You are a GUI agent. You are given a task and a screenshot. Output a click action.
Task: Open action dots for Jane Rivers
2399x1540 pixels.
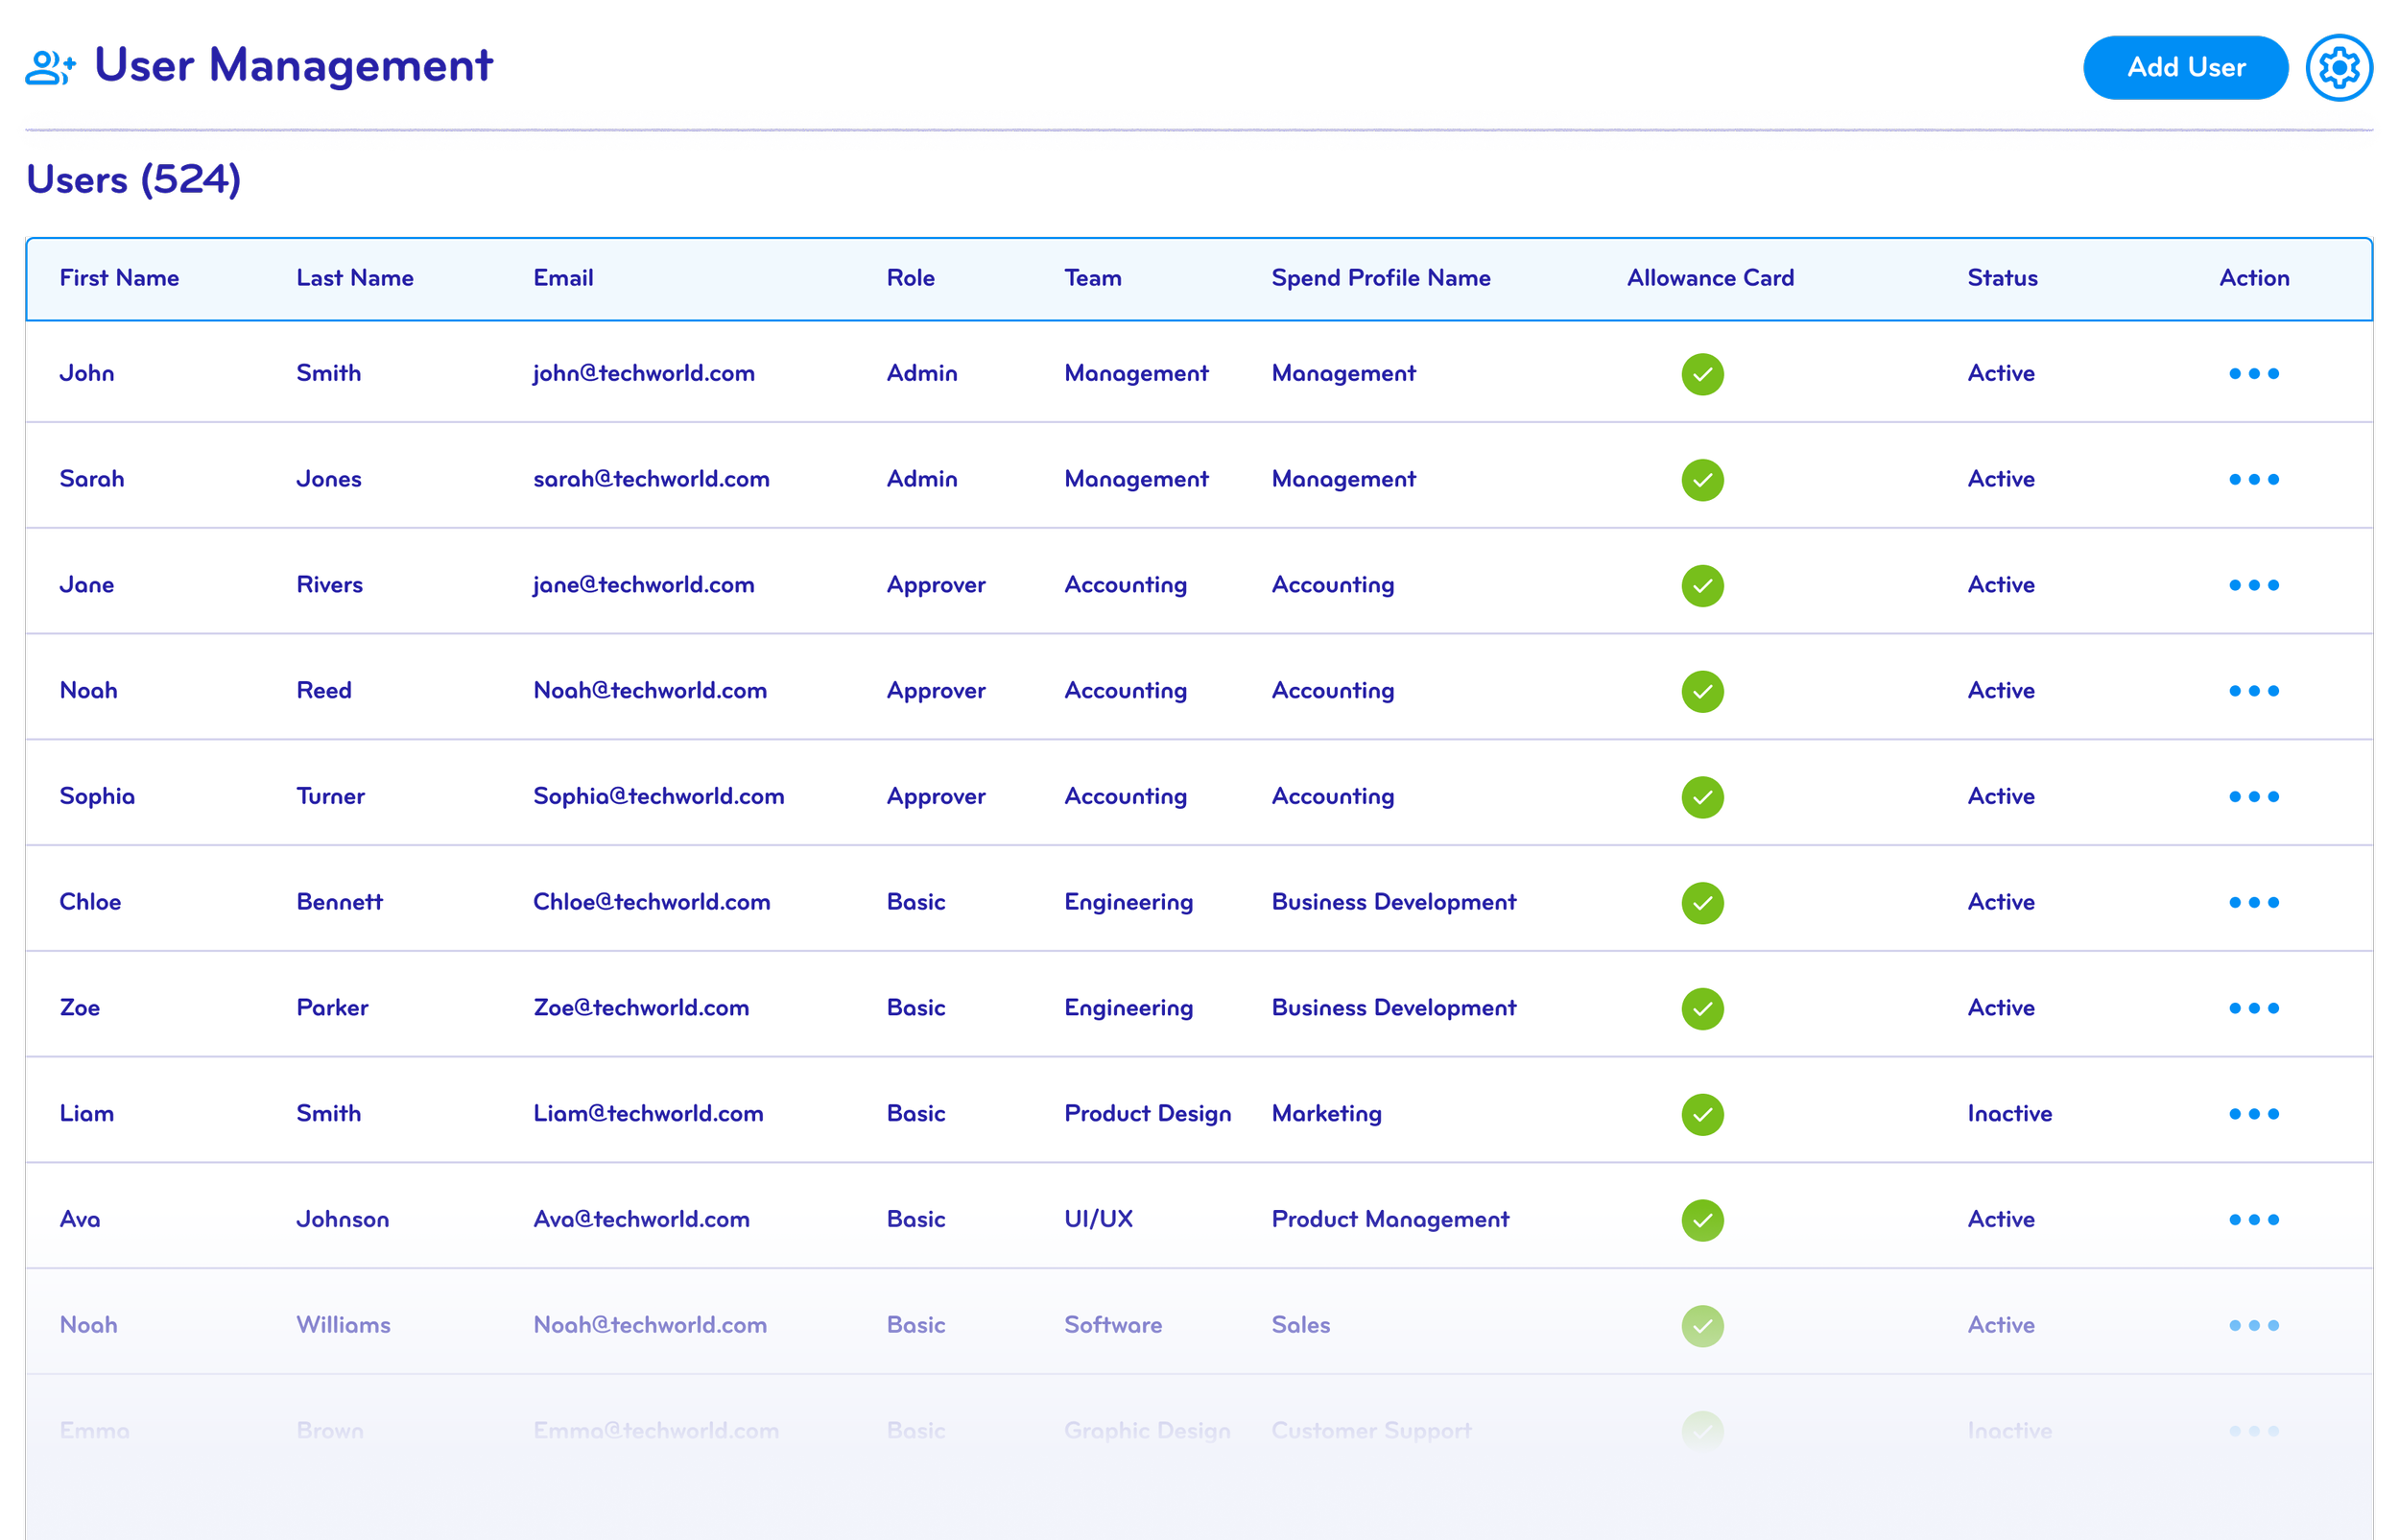(x=2253, y=585)
